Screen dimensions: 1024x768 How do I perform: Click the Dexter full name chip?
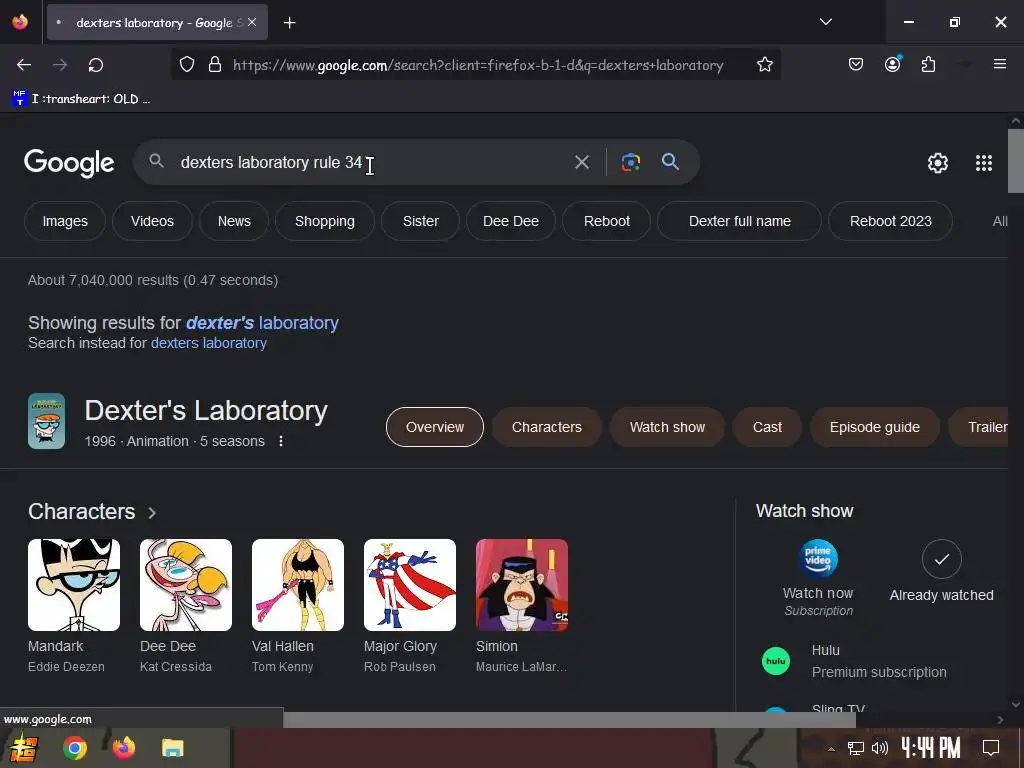point(739,221)
